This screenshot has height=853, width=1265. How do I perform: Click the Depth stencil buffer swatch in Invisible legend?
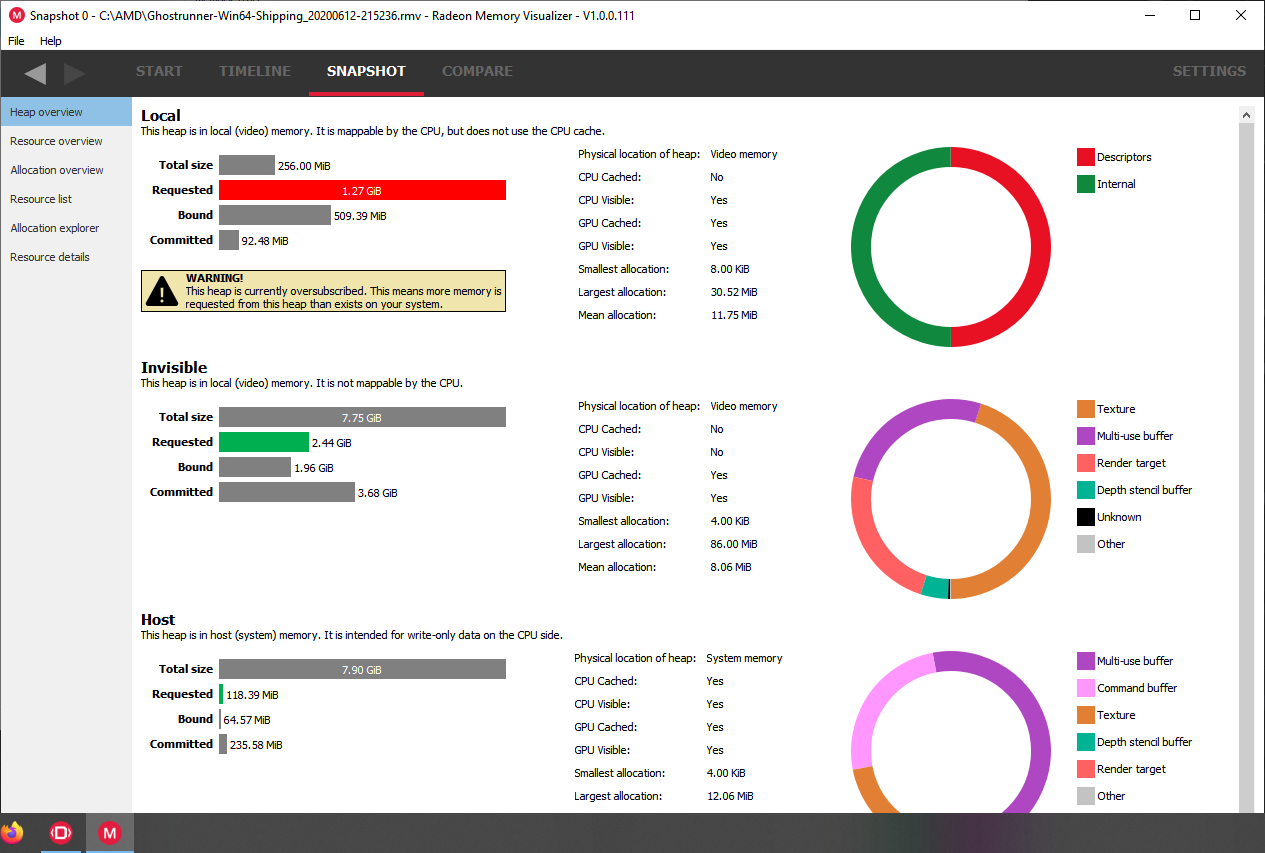[1086, 490]
